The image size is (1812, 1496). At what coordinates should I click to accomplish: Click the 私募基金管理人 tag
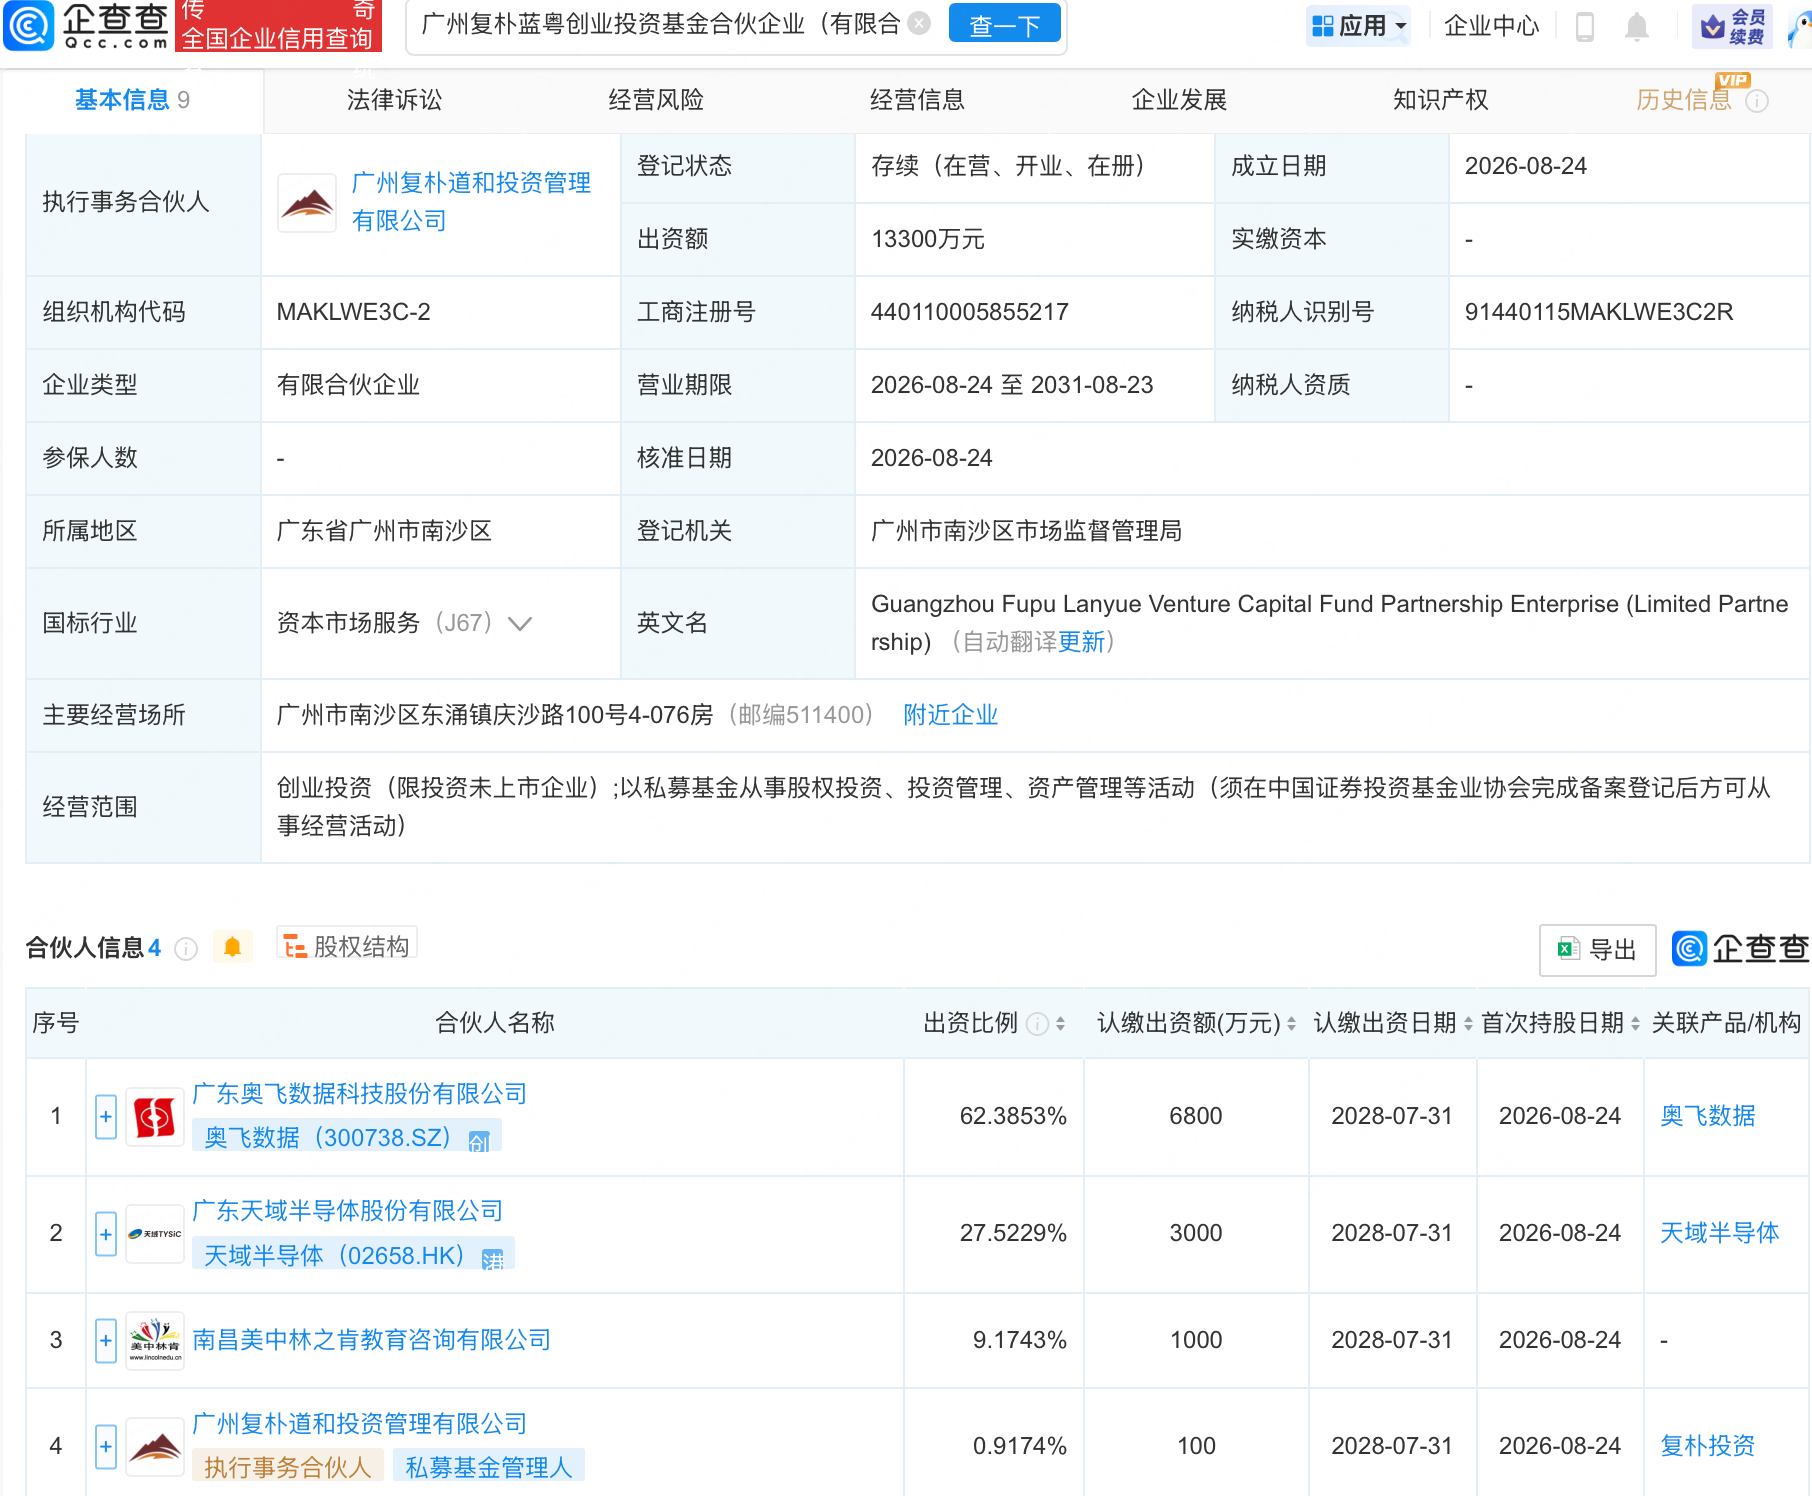pos(489,1467)
